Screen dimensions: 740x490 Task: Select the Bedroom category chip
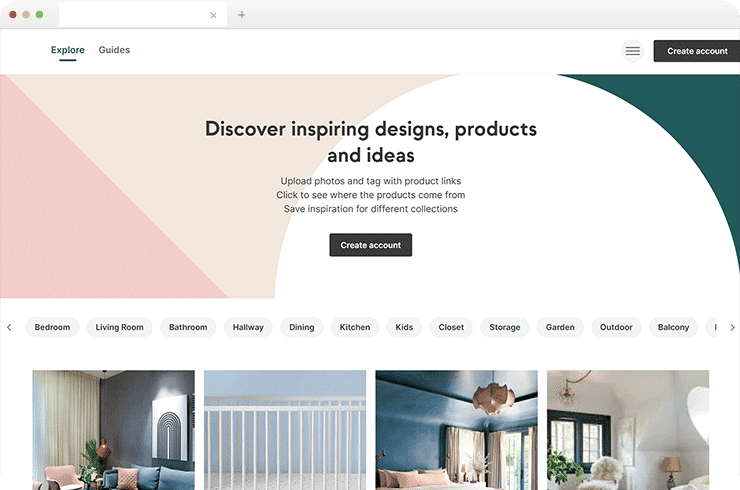click(52, 327)
